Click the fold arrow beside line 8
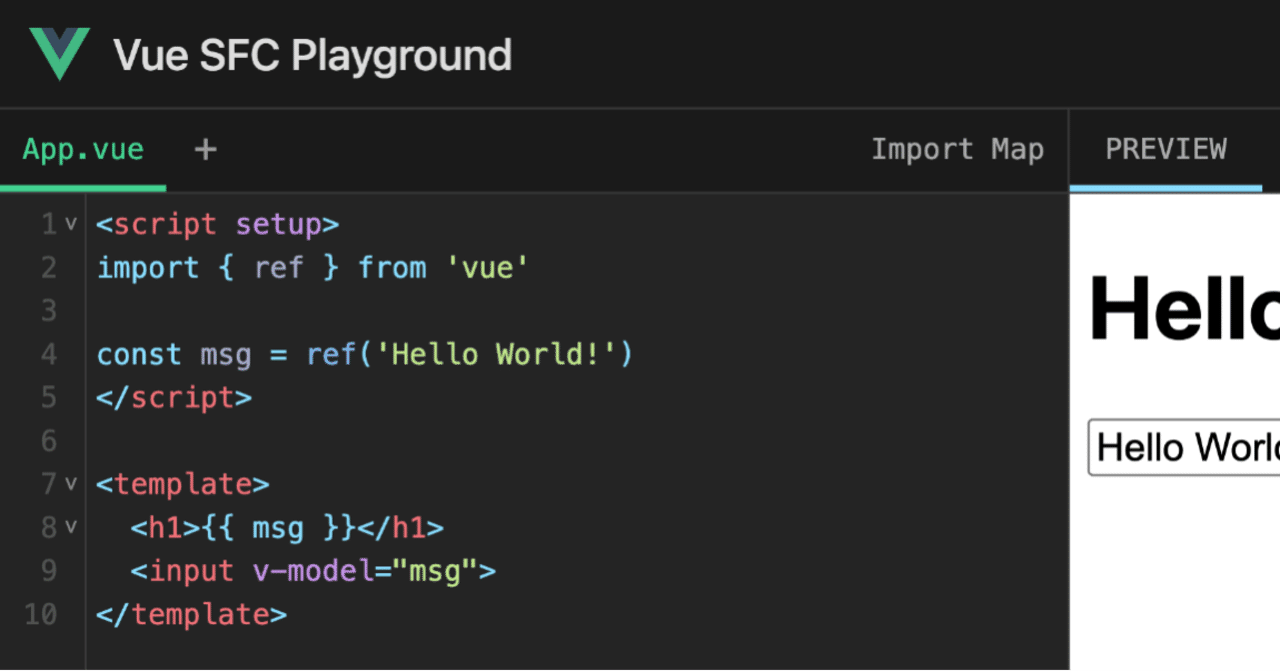Viewport: 1280px width, 671px height. point(69,527)
